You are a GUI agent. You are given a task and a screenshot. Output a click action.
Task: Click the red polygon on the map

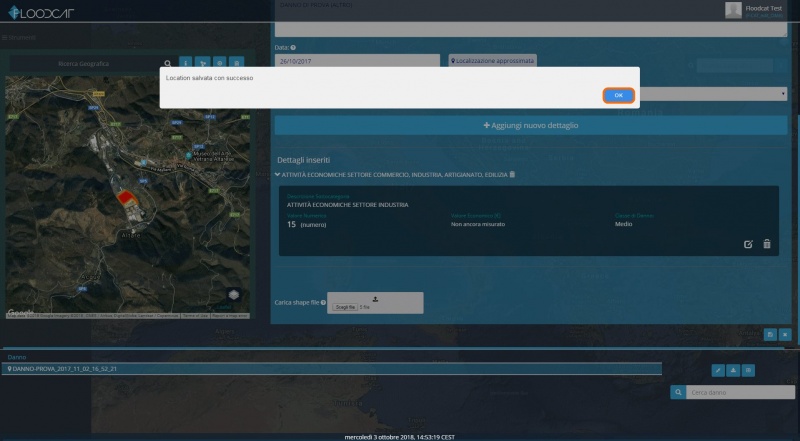pos(125,198)
